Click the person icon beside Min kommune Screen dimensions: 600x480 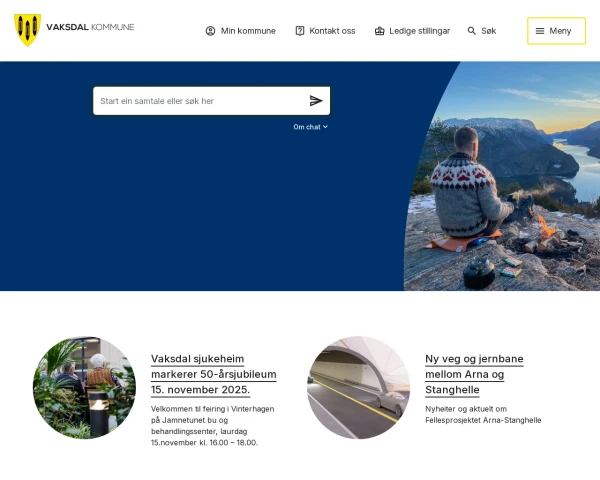210,31
